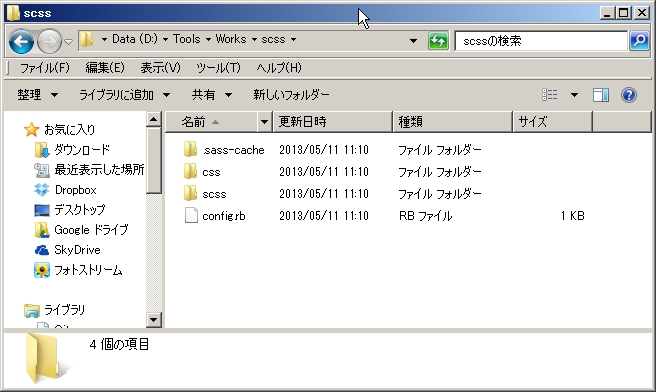Click the 新しいフォルダー button
656x392 pixels.
[291, 95]
